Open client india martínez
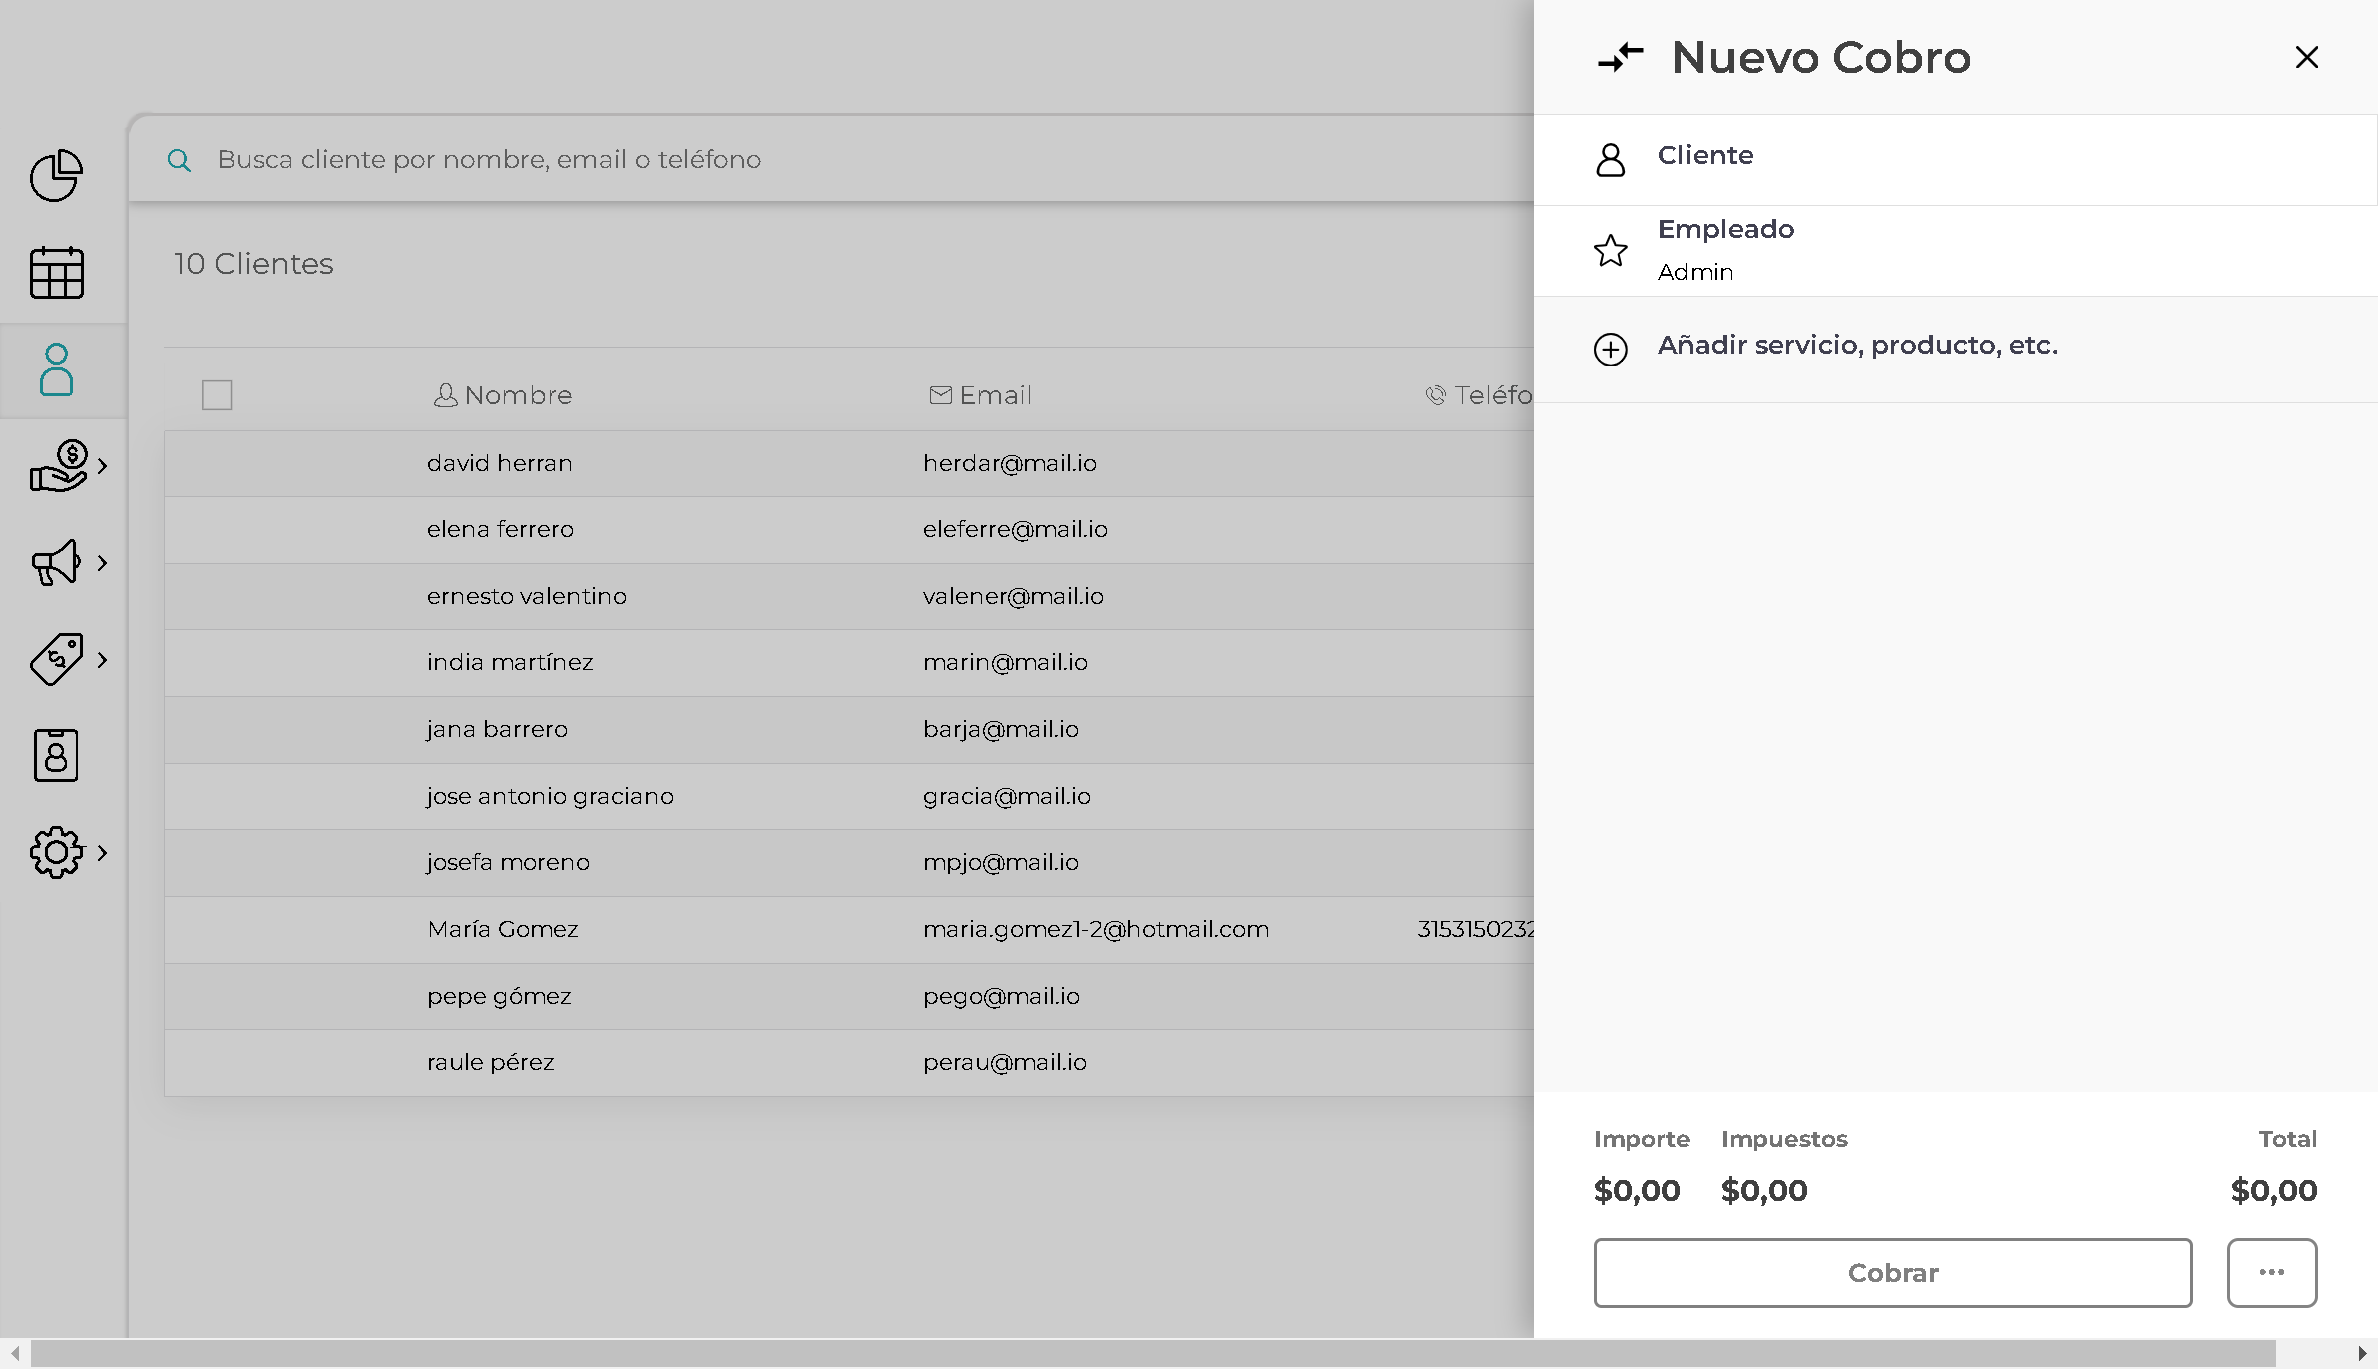This screenshot has height=1369, width=2378. [x=510, y=662]
